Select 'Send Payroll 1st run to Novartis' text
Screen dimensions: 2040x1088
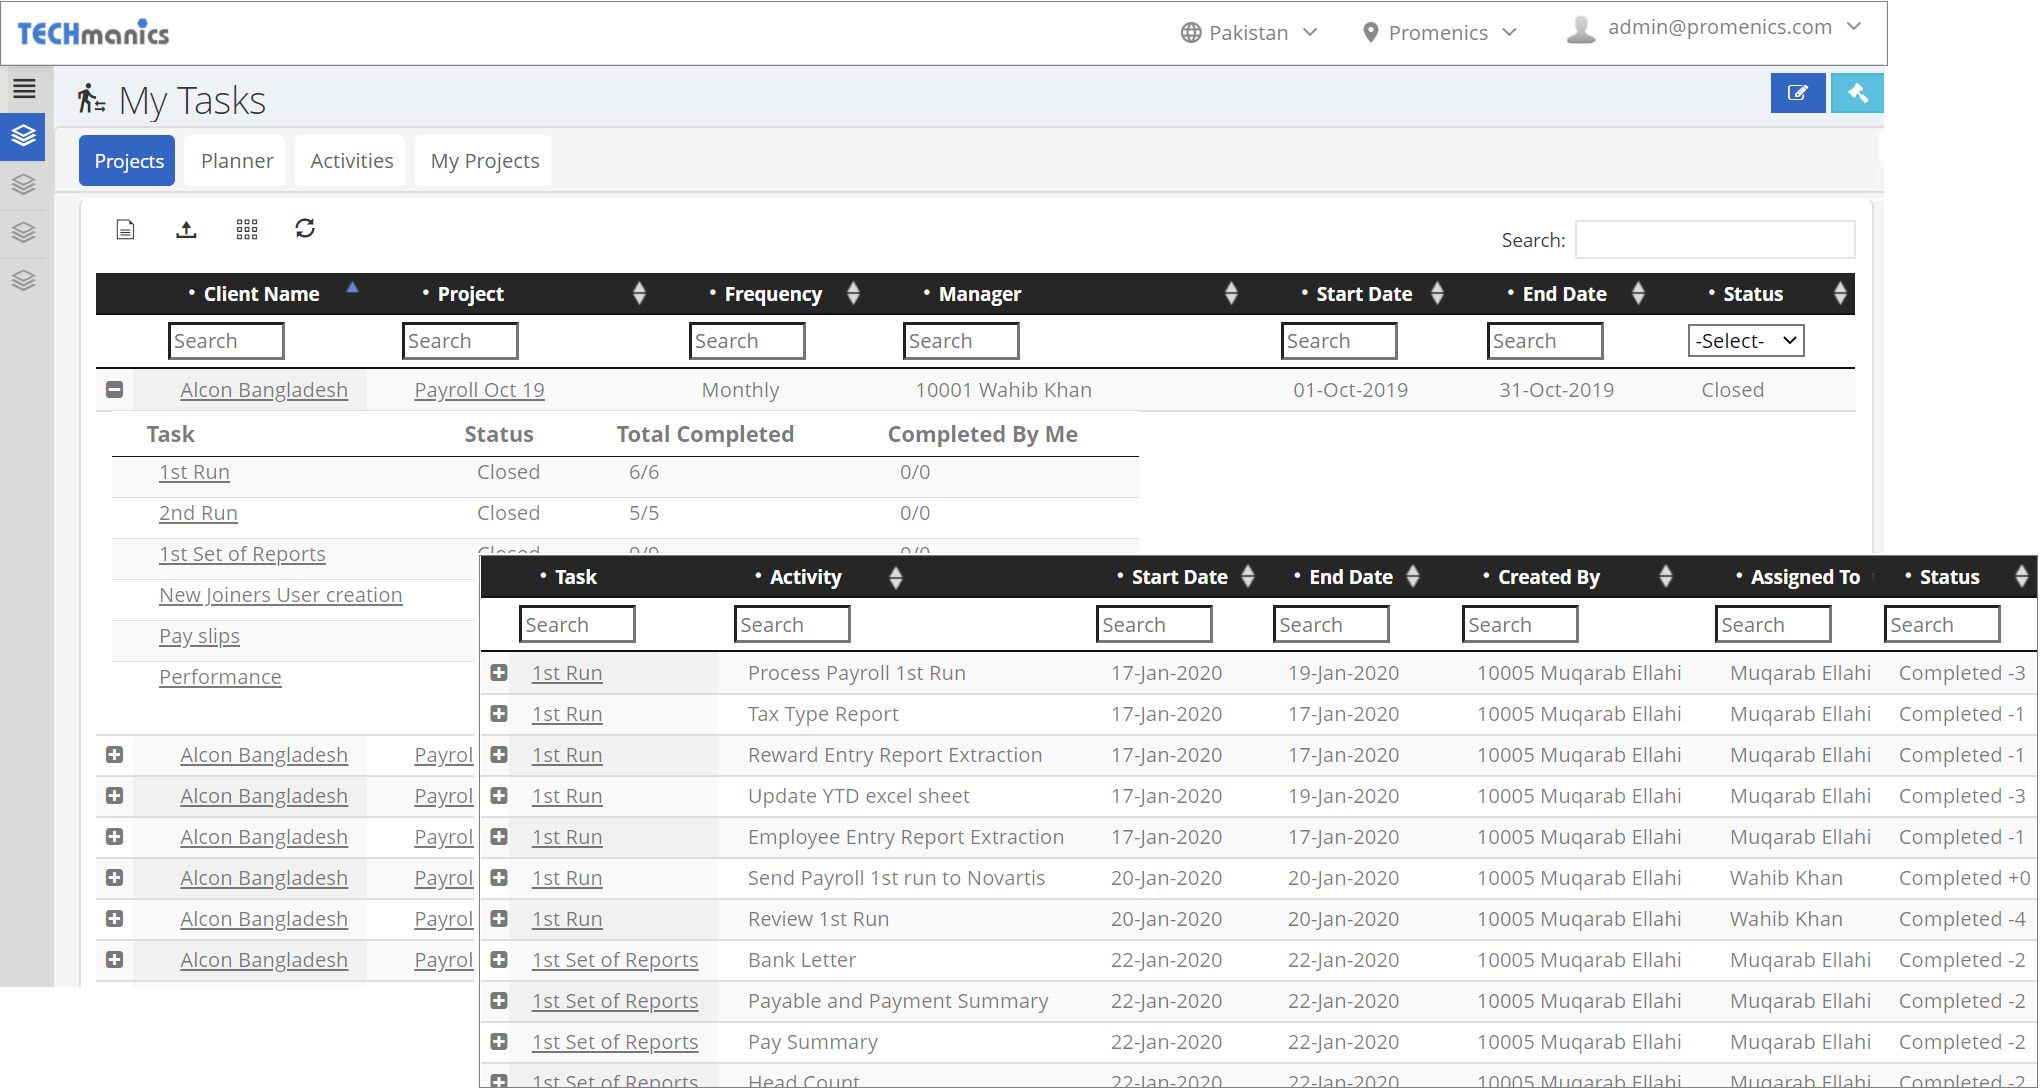tap(896, 878)
